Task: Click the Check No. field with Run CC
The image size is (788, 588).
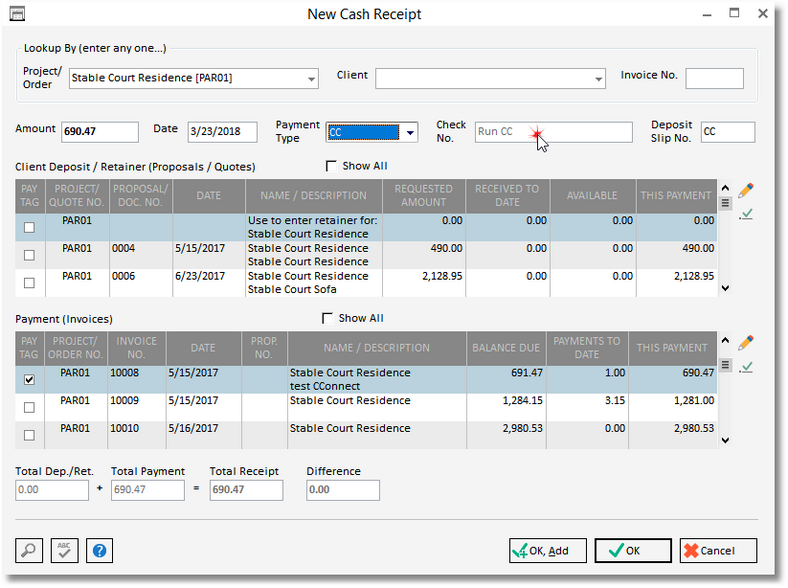Action: 553,132
